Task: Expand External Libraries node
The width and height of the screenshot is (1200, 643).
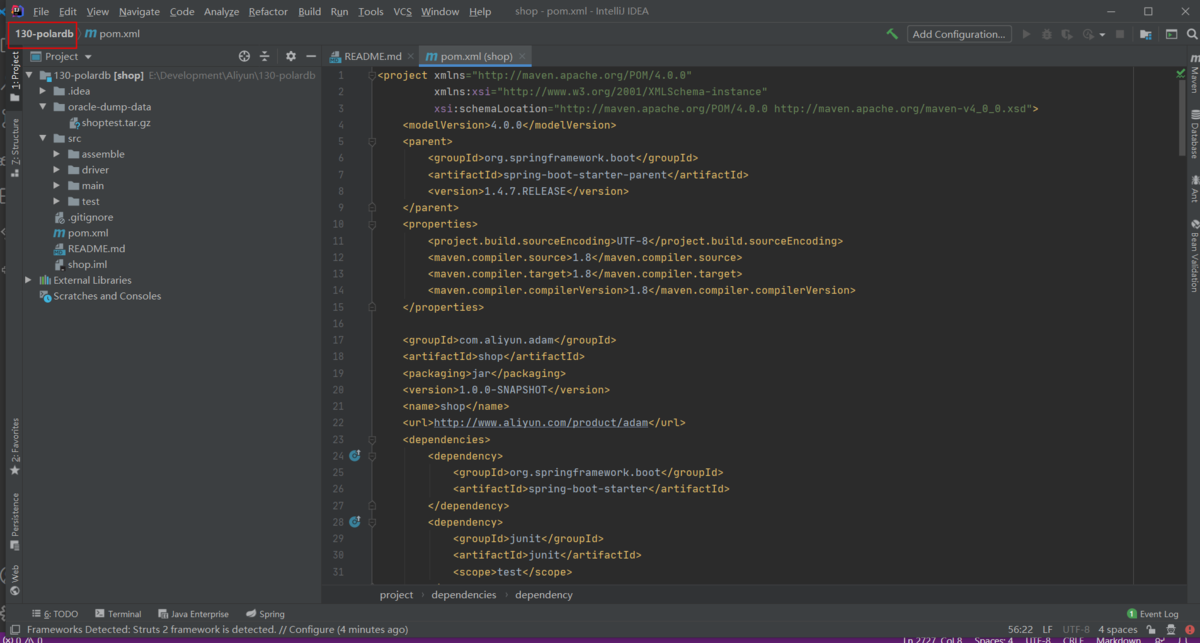Action: tap(30, 280)
